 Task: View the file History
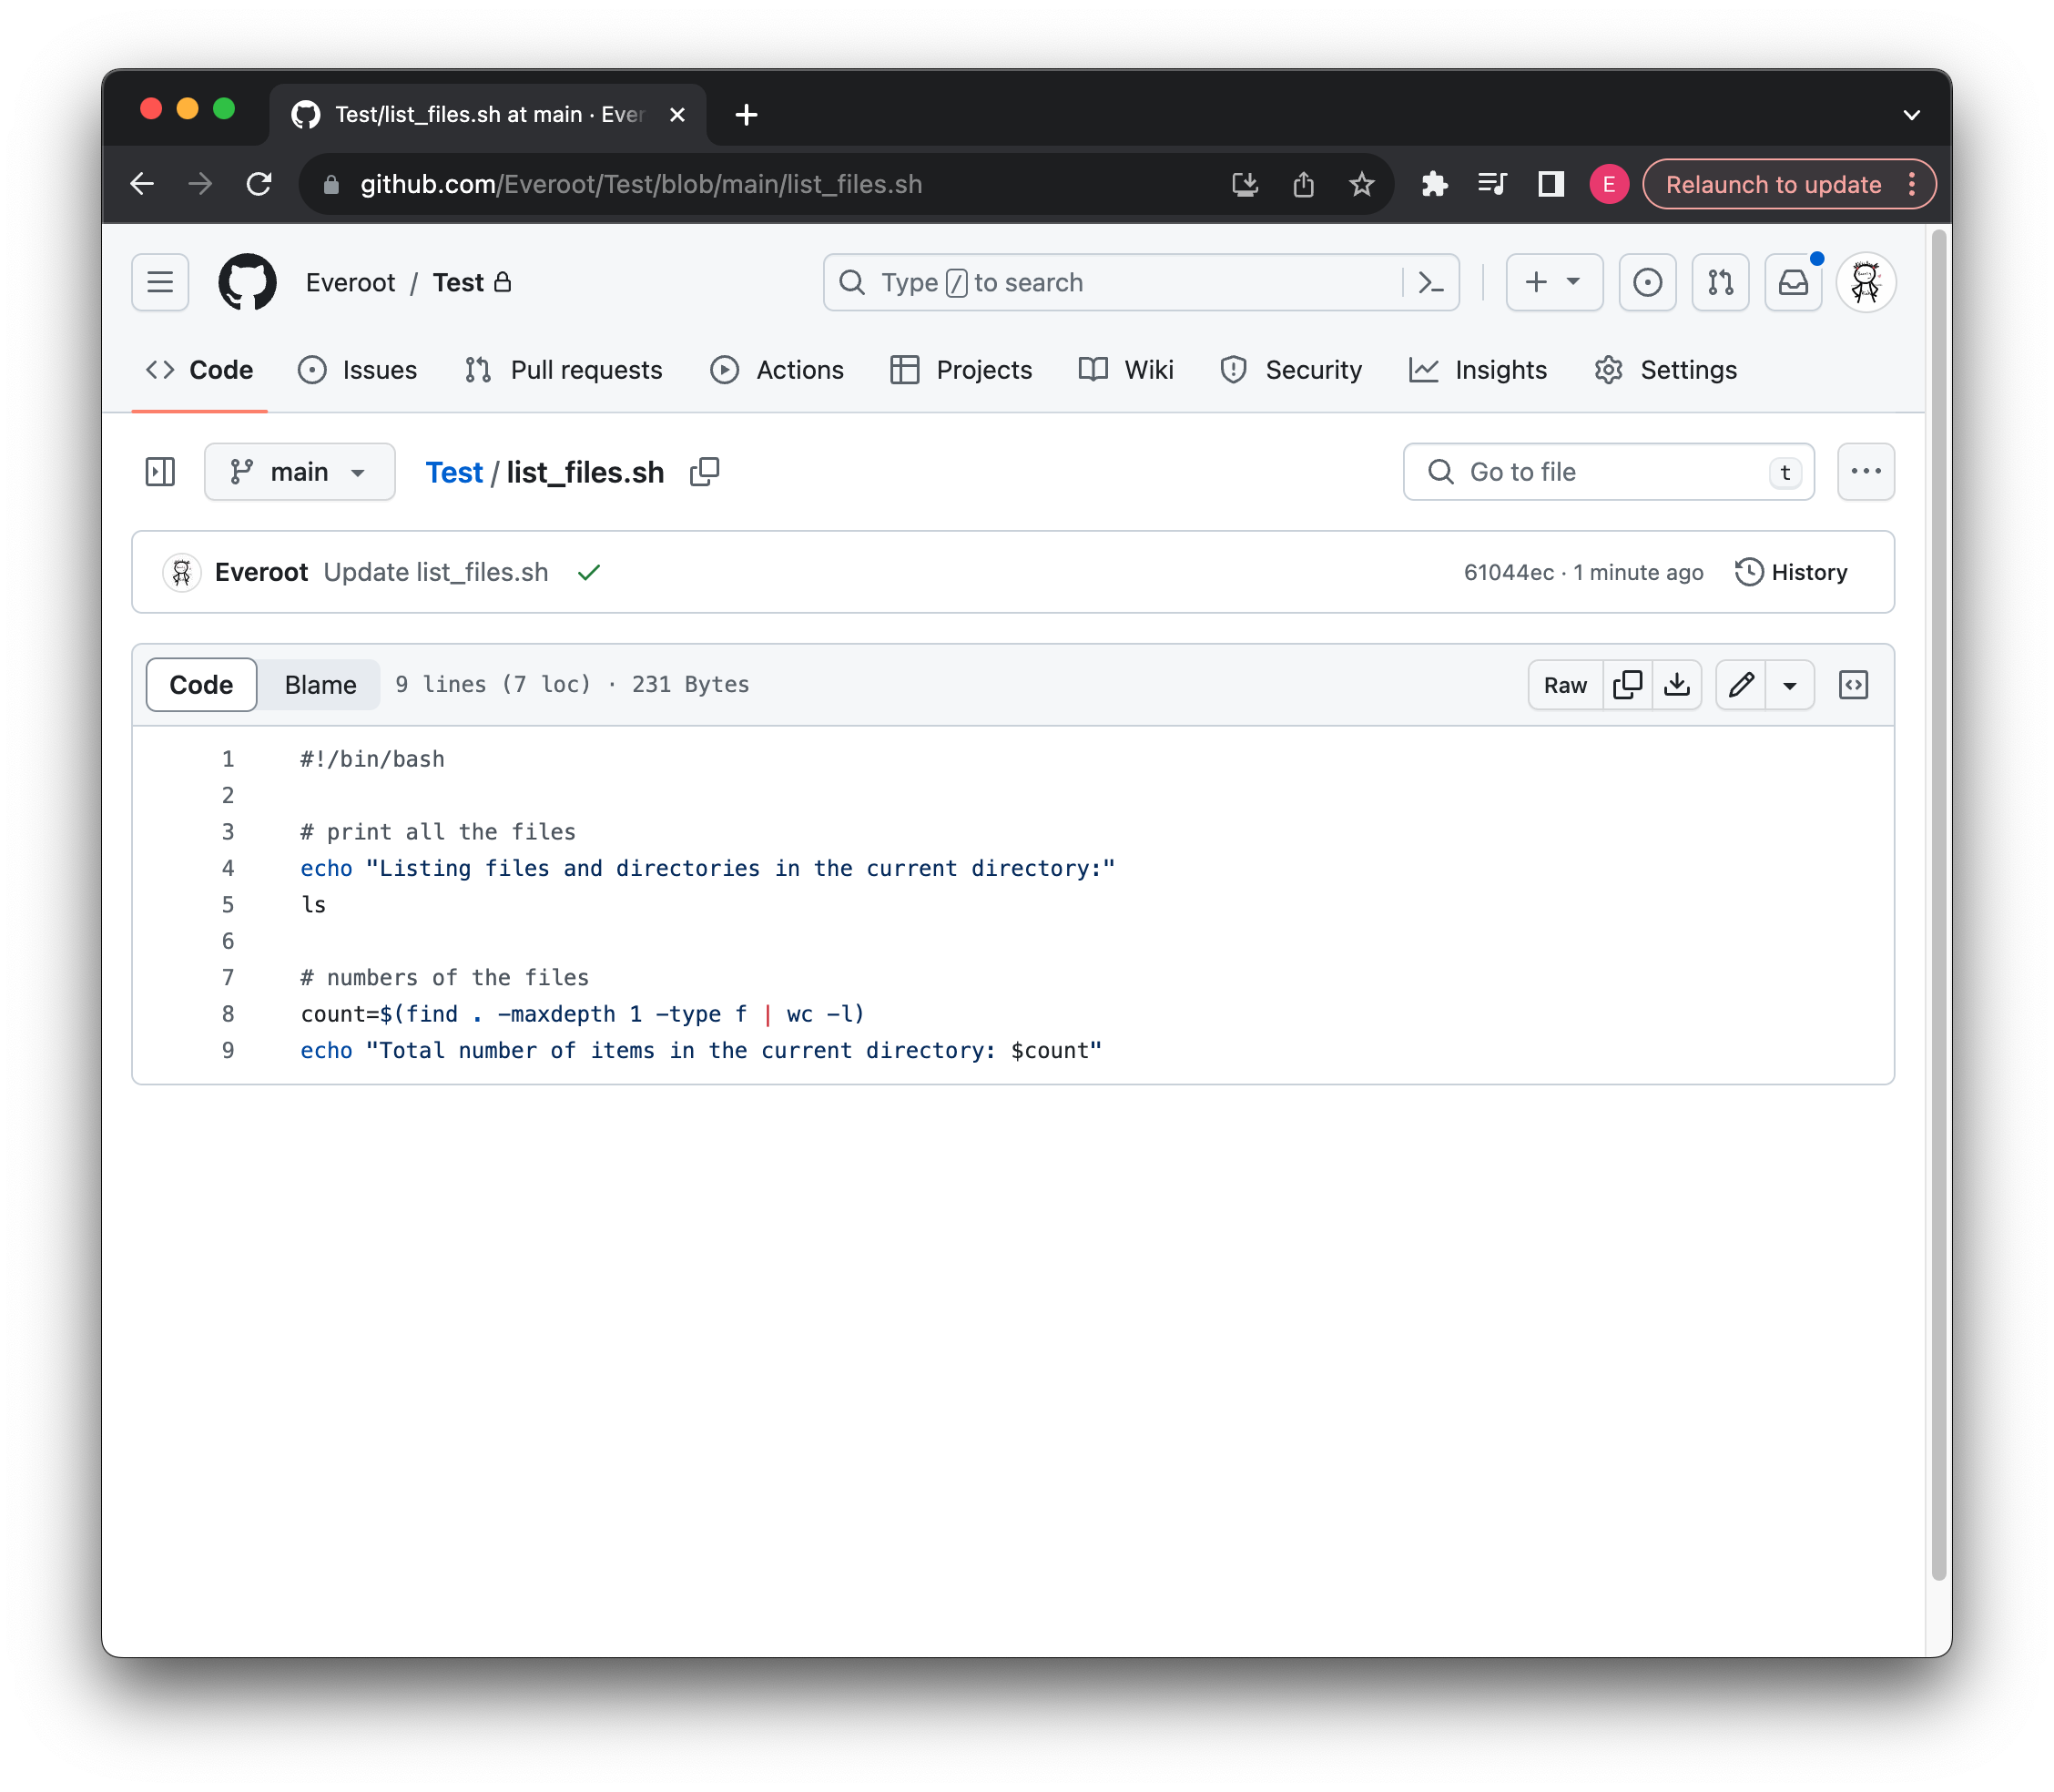click(1791, 572)
